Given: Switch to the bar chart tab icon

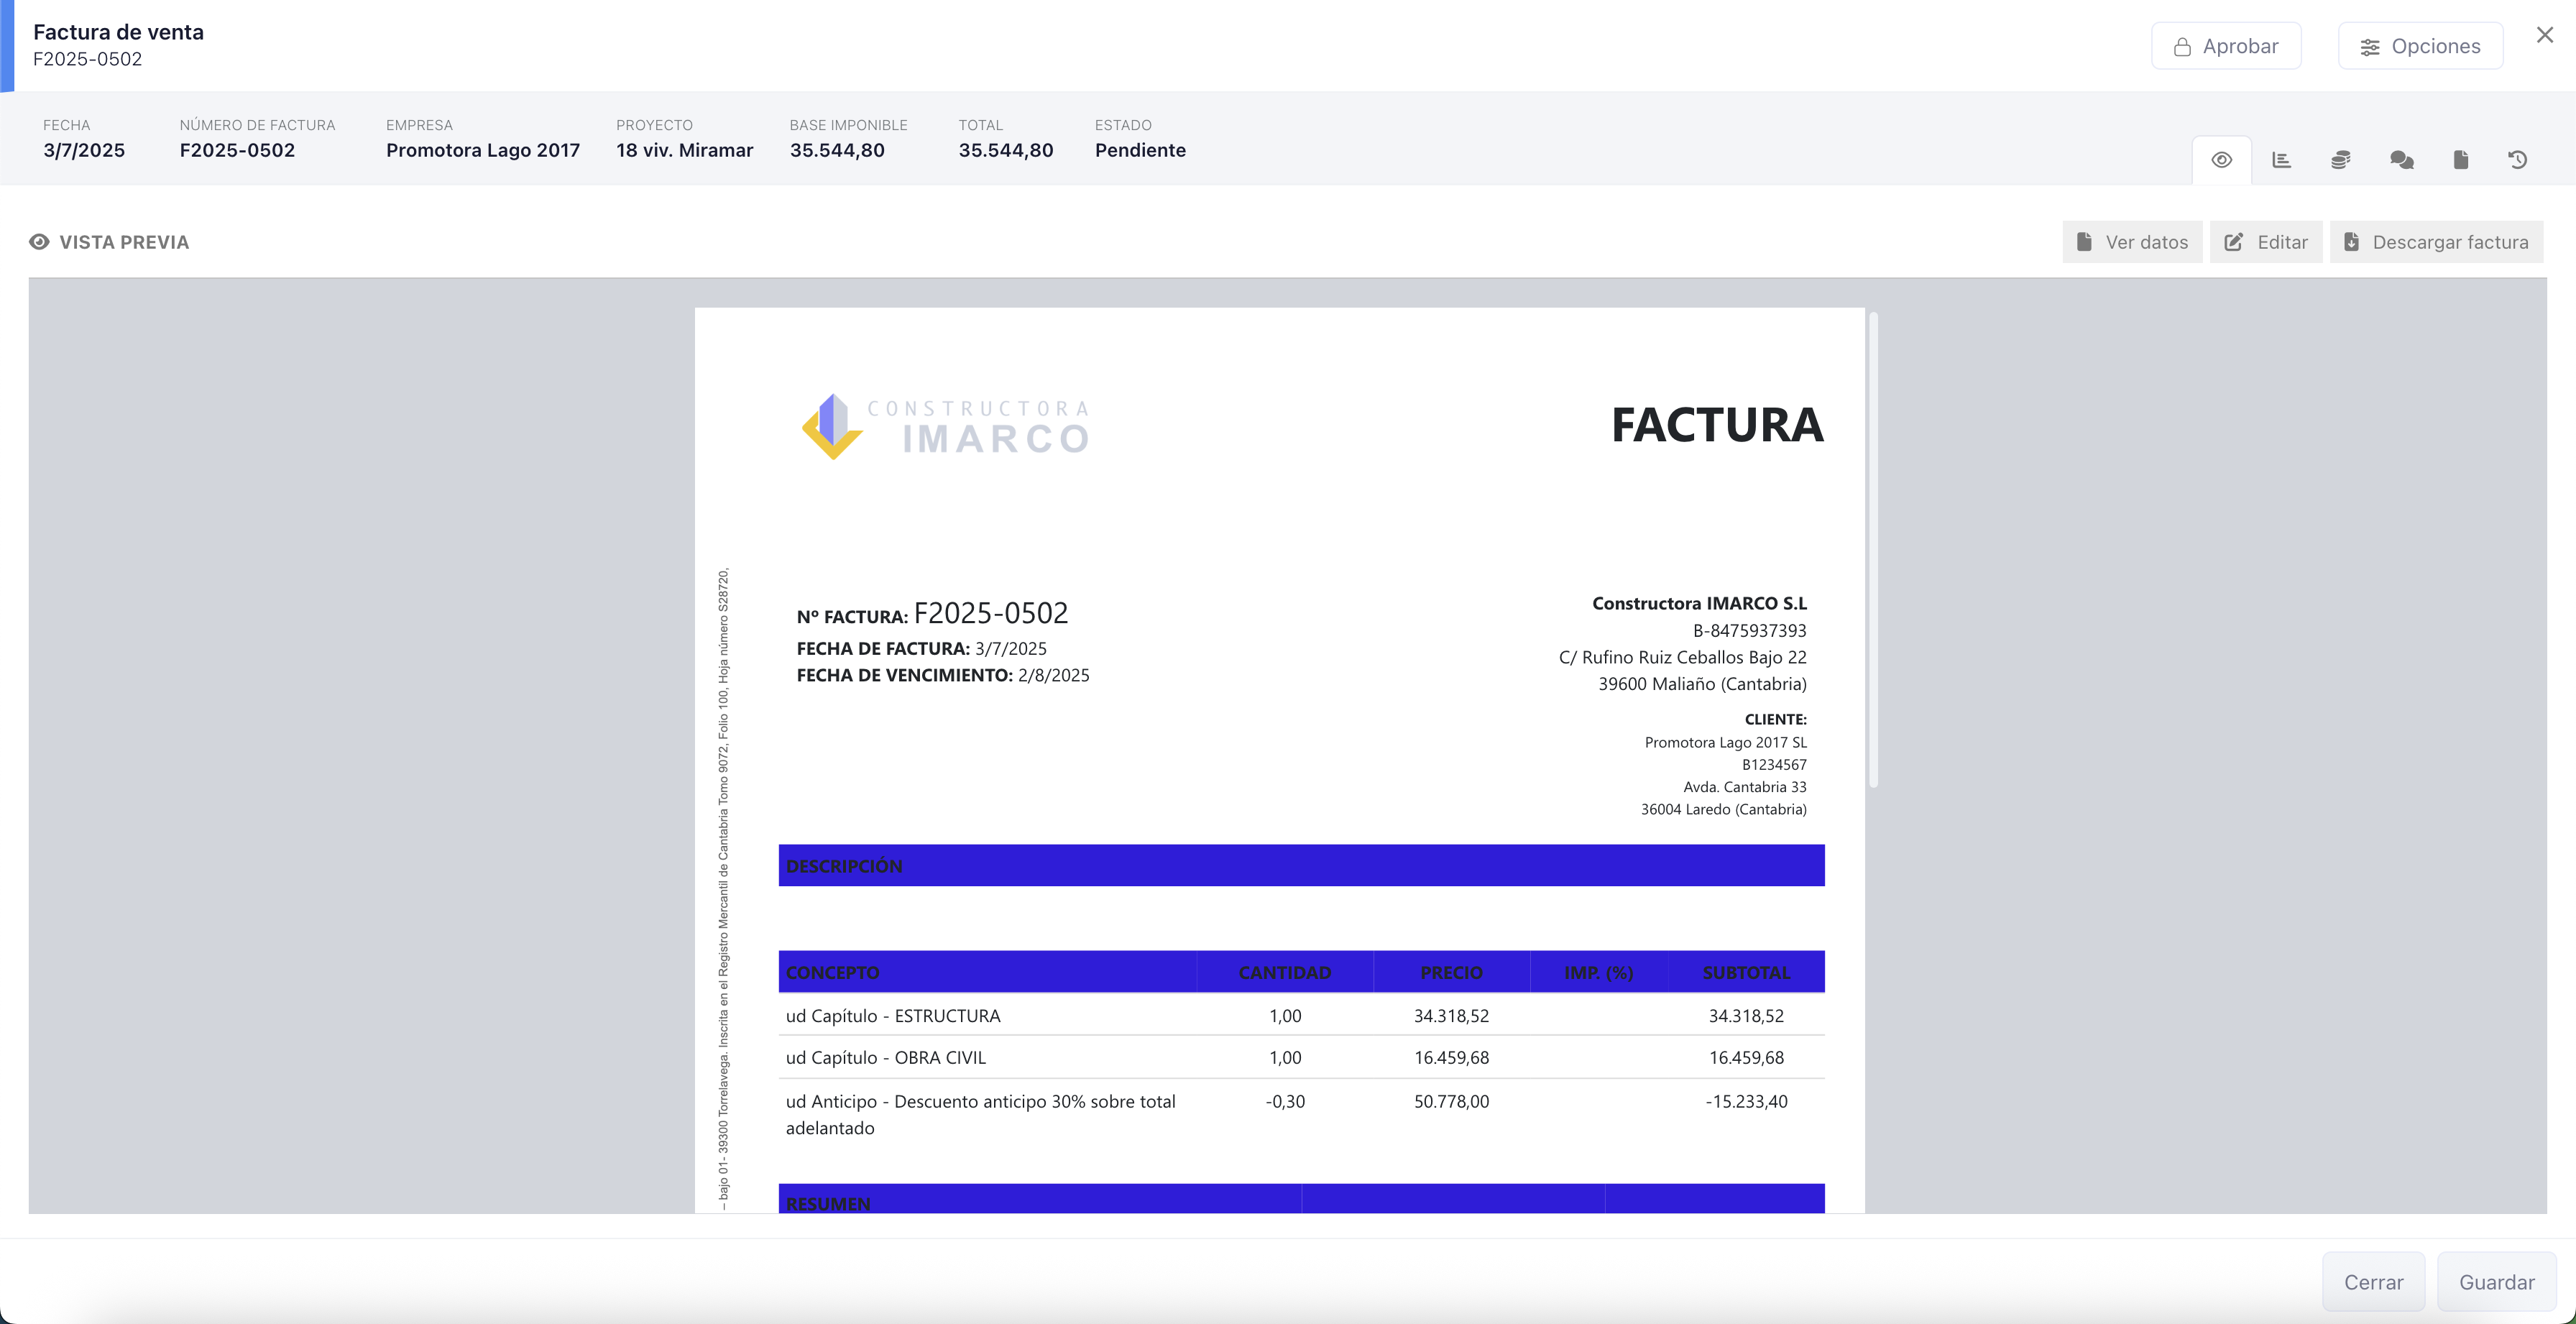Looking at the screenshot, I should point(2281,160).
